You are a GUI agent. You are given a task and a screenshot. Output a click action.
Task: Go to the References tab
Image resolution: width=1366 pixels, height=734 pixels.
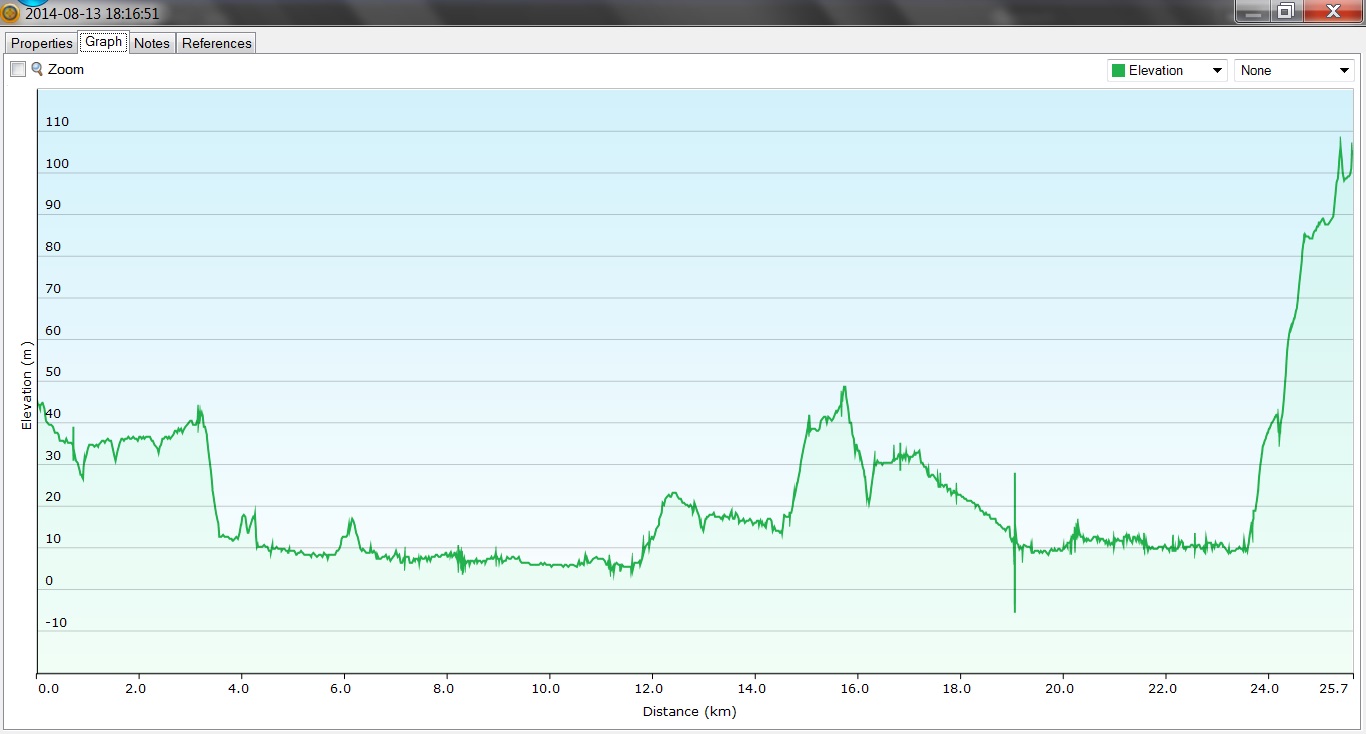[x=216, y=43]
